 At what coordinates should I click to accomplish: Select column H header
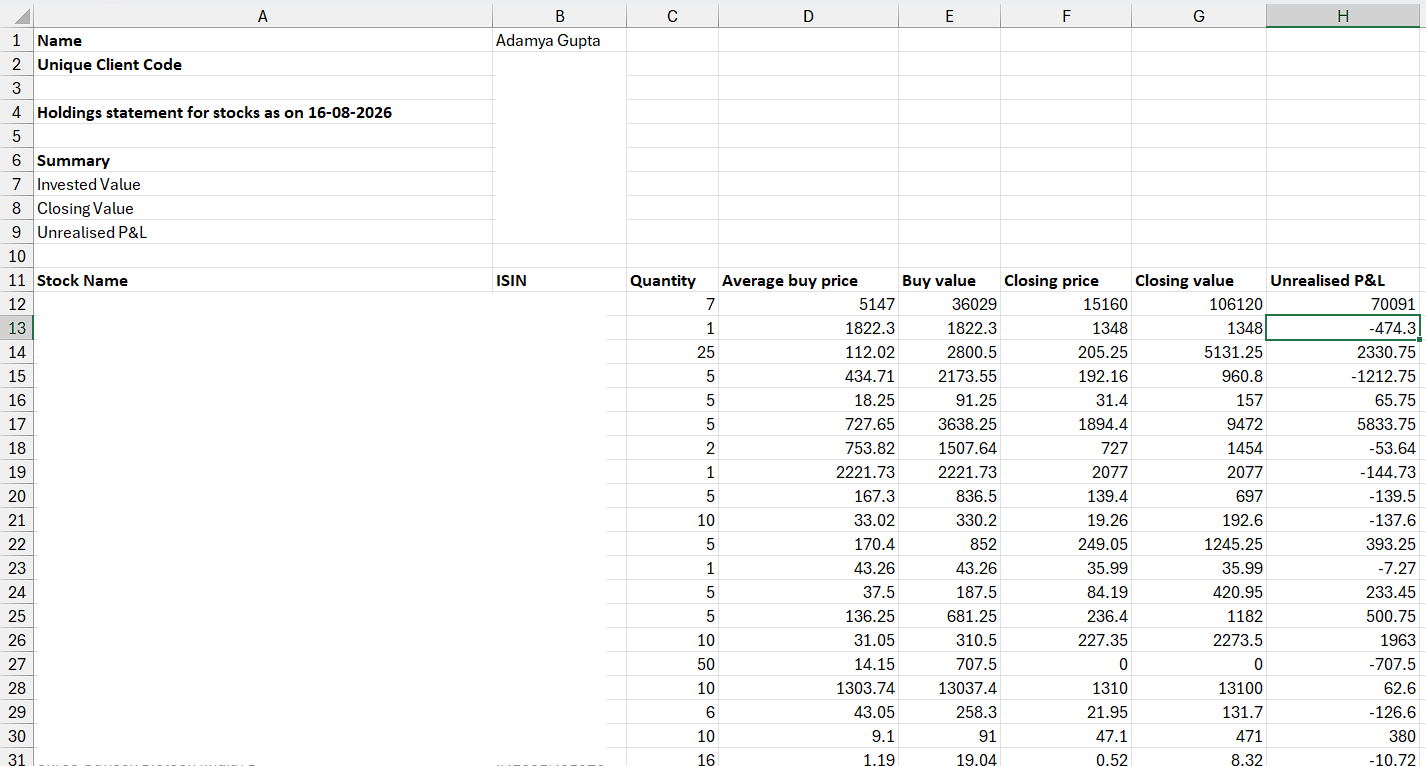1343,15
